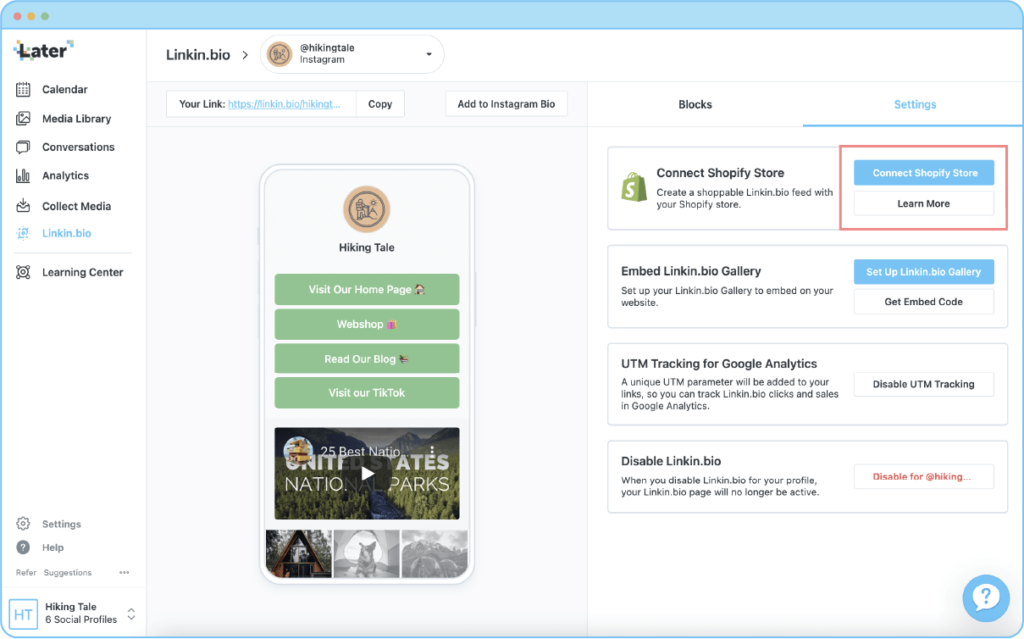Click Set Up Linkin.bio Gallery button
The width and height of the screenshot is (1024, 639).
(924, 272)
